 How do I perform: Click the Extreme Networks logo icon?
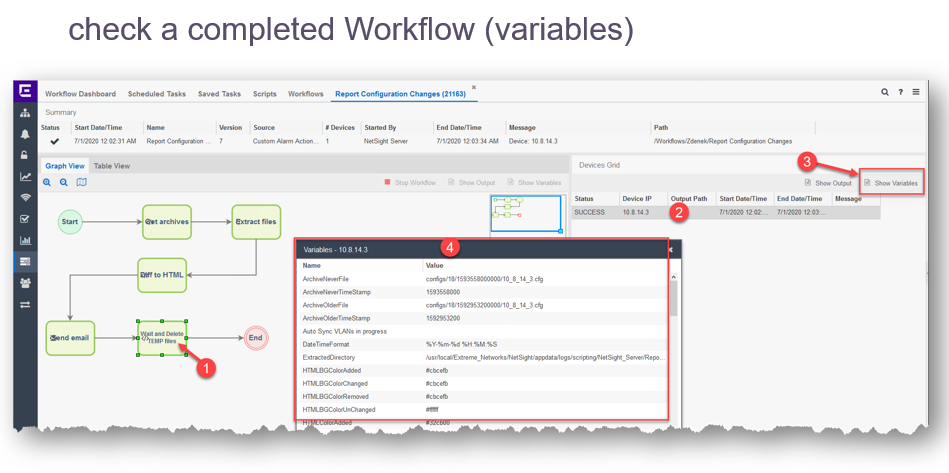(x=25, y=92)
